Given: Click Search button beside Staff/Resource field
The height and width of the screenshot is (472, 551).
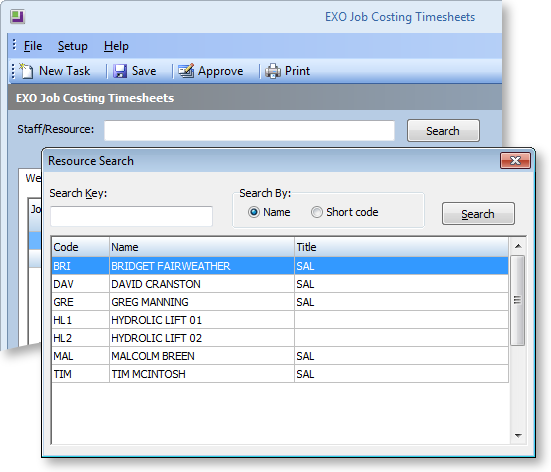Looking at the screenshot, I should pos(443,131).
